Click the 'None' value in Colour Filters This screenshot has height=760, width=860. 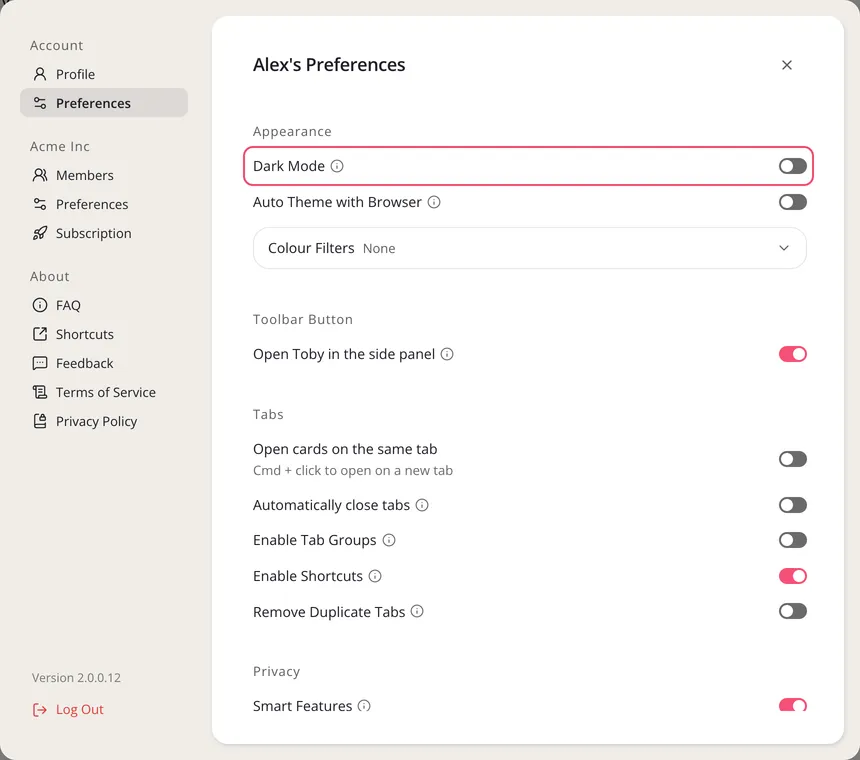click(x=379, y=248)
